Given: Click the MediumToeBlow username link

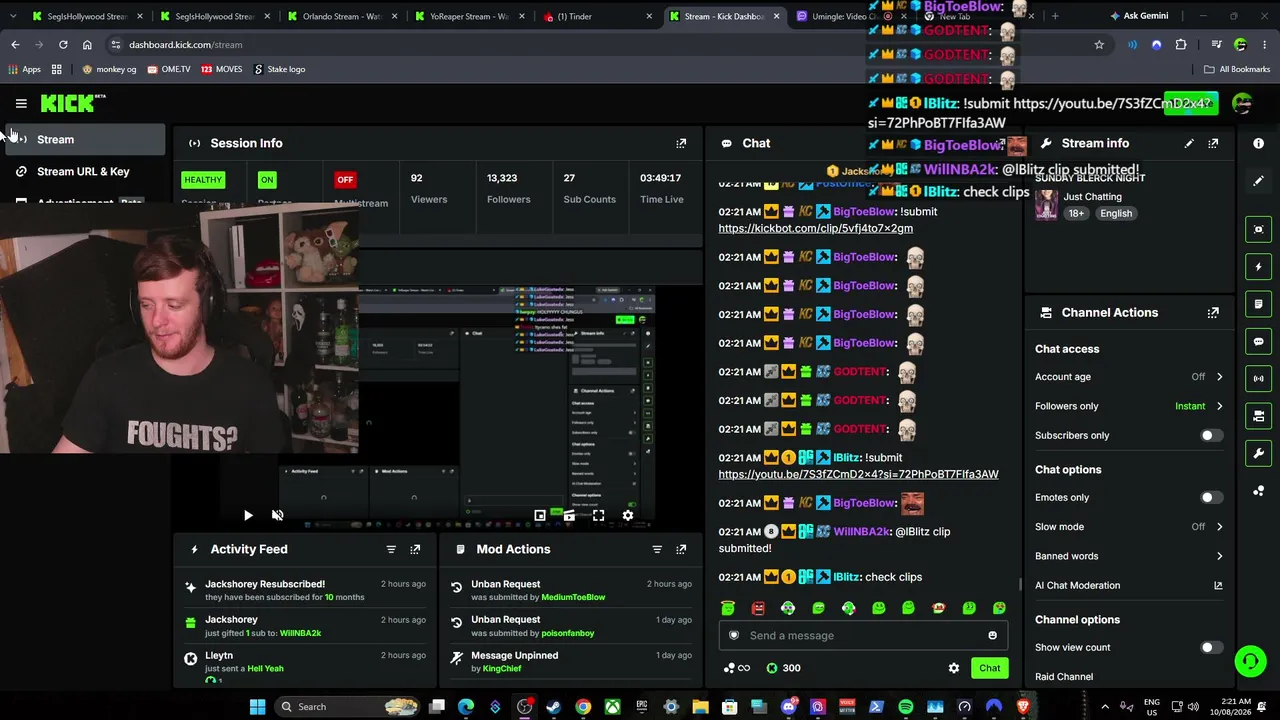Looking at the screenshot, I should [573, 598].
